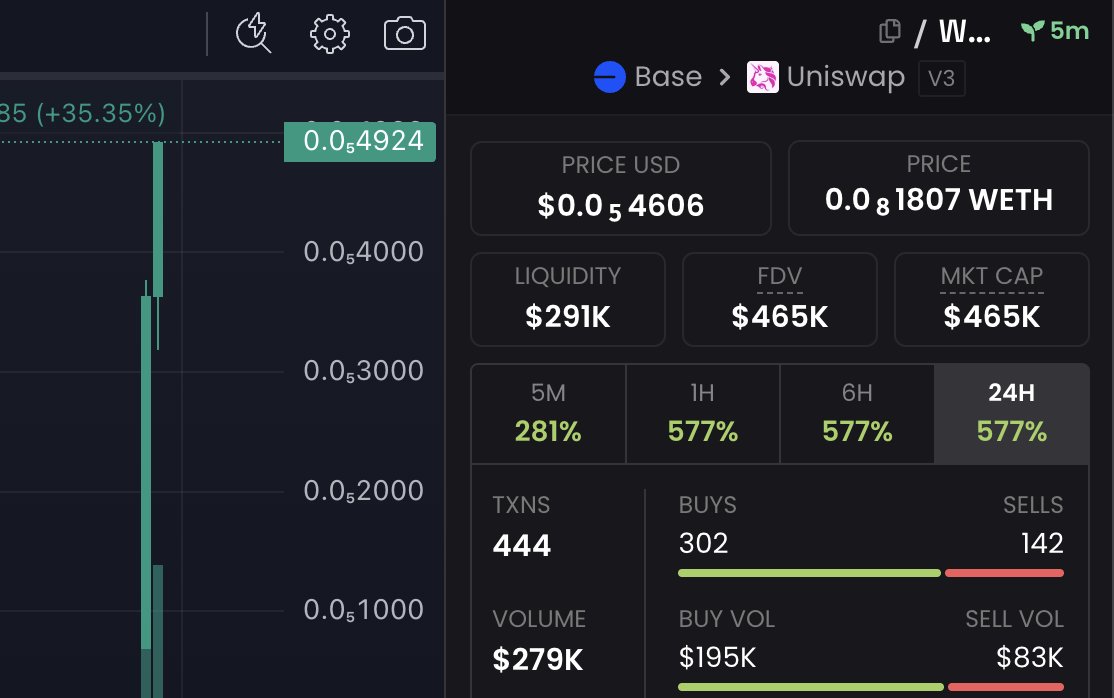Click the 0.0₈1807 WETH price box

coord(939,188)
